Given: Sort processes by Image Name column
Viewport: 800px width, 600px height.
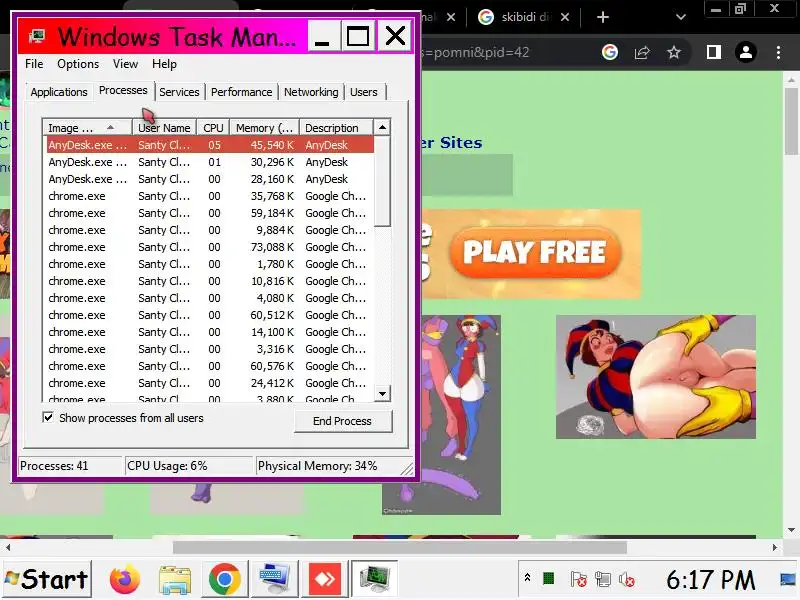Looking at the screenshot, I should (x=87, y=128).
